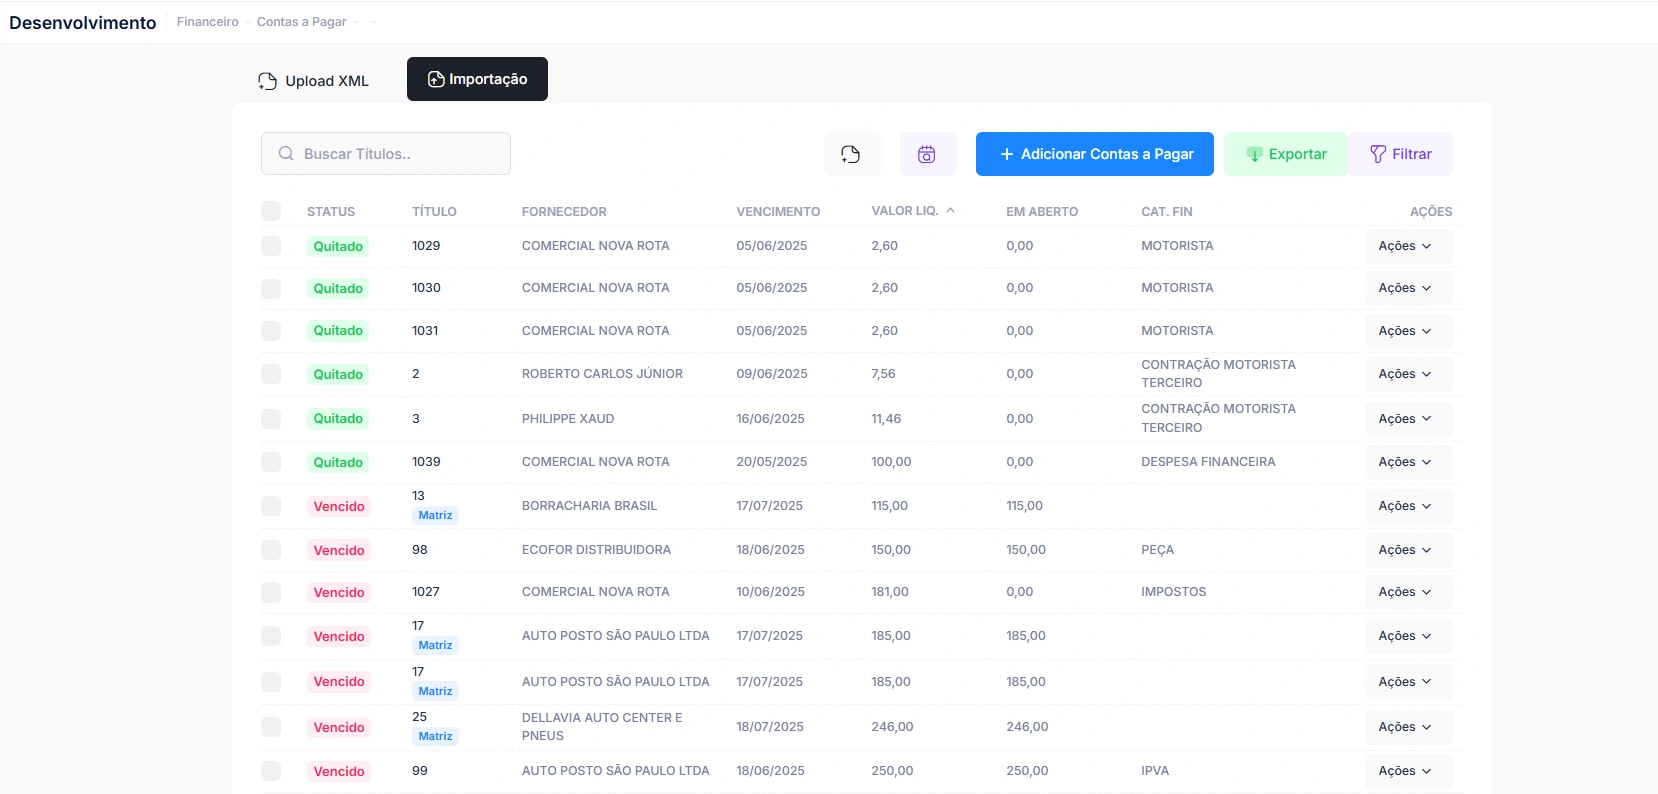Image resolution: width=1658 pixels, height=794 pixels.
Task: Click the funnel icon in Filtrar
Action: (x=1378, y=154)
